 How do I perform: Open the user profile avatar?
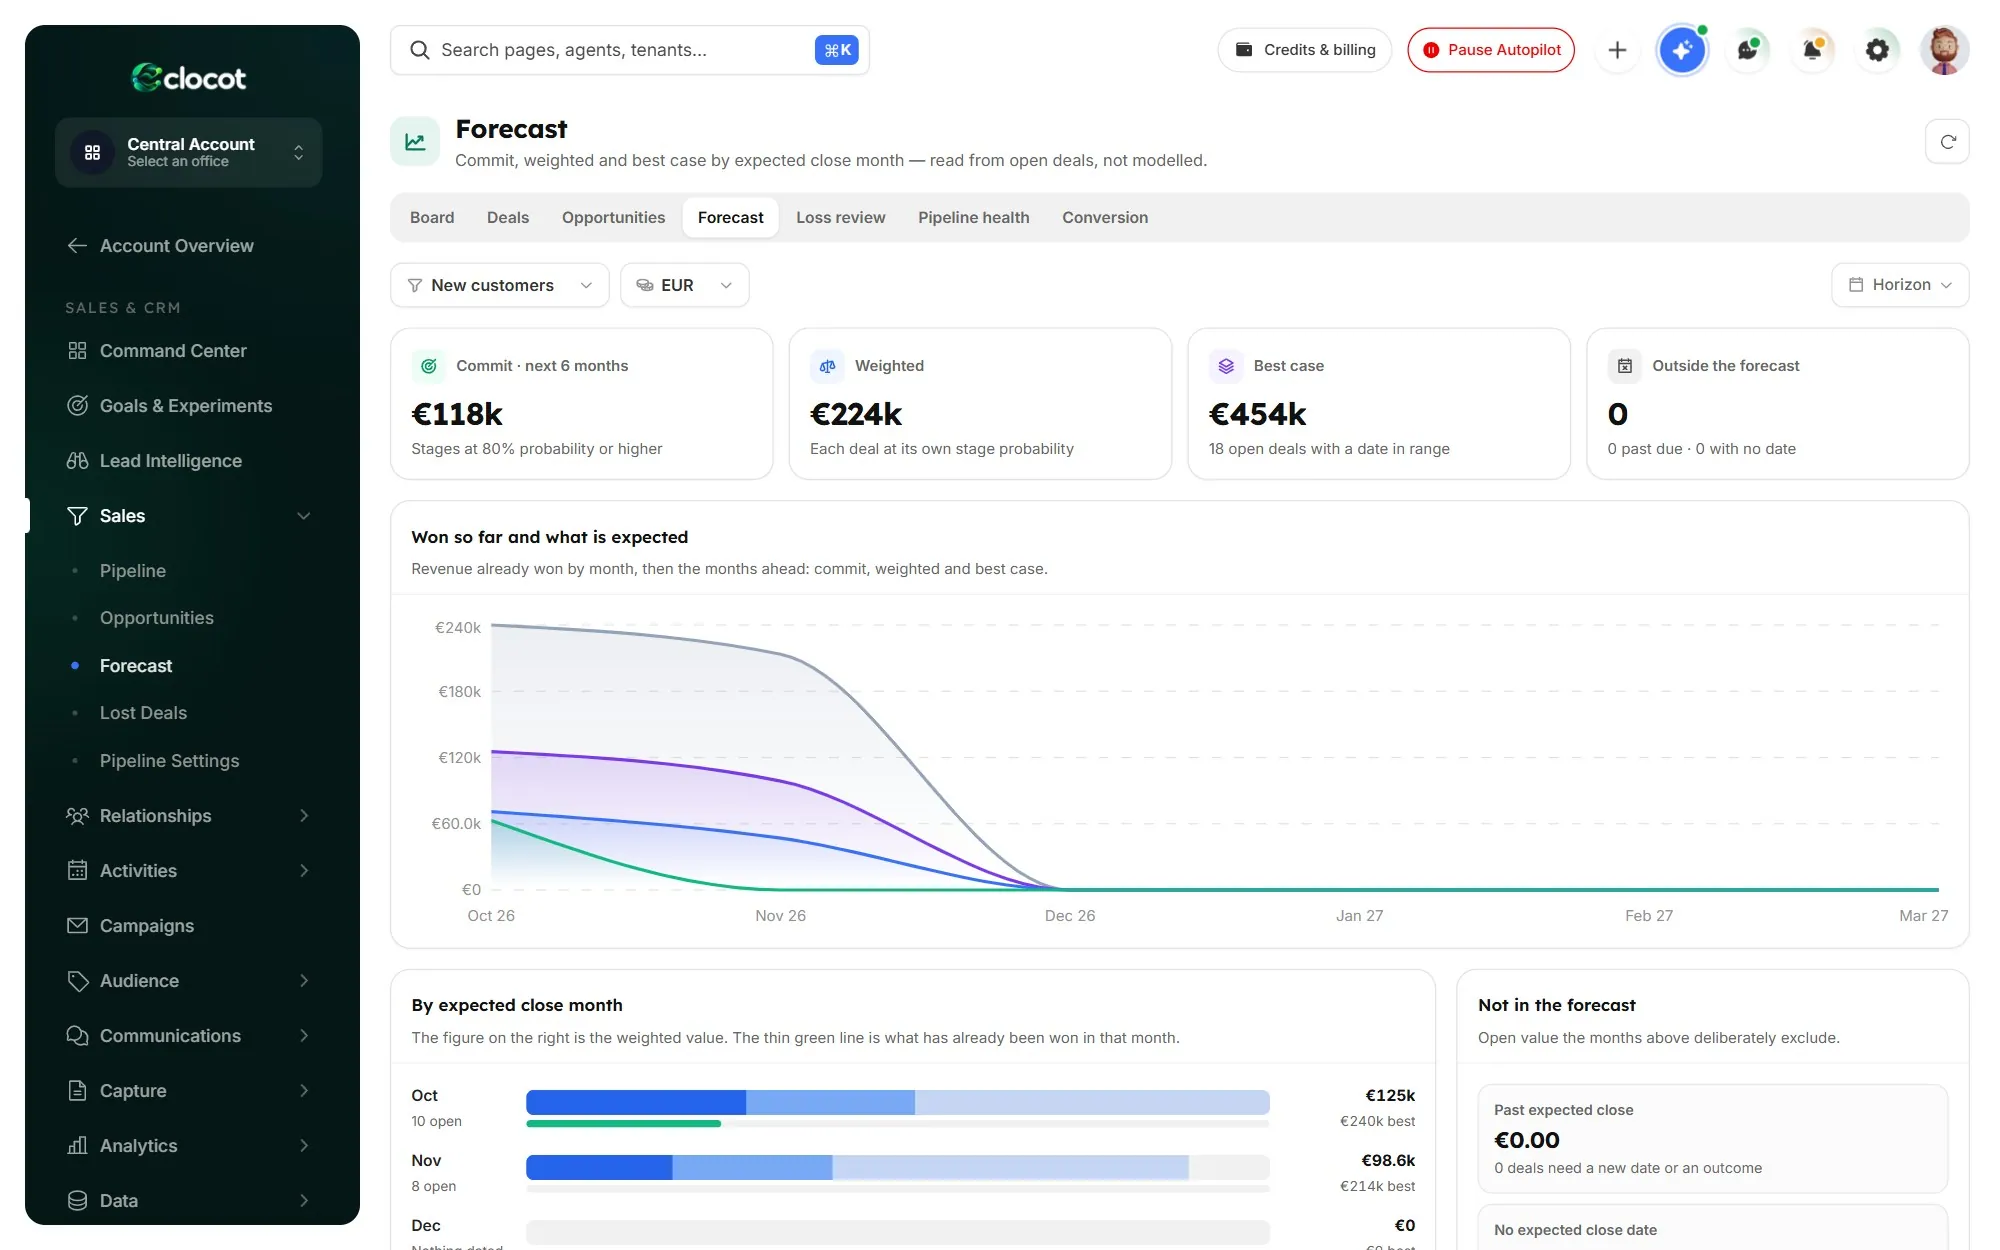pos(1944,50)
